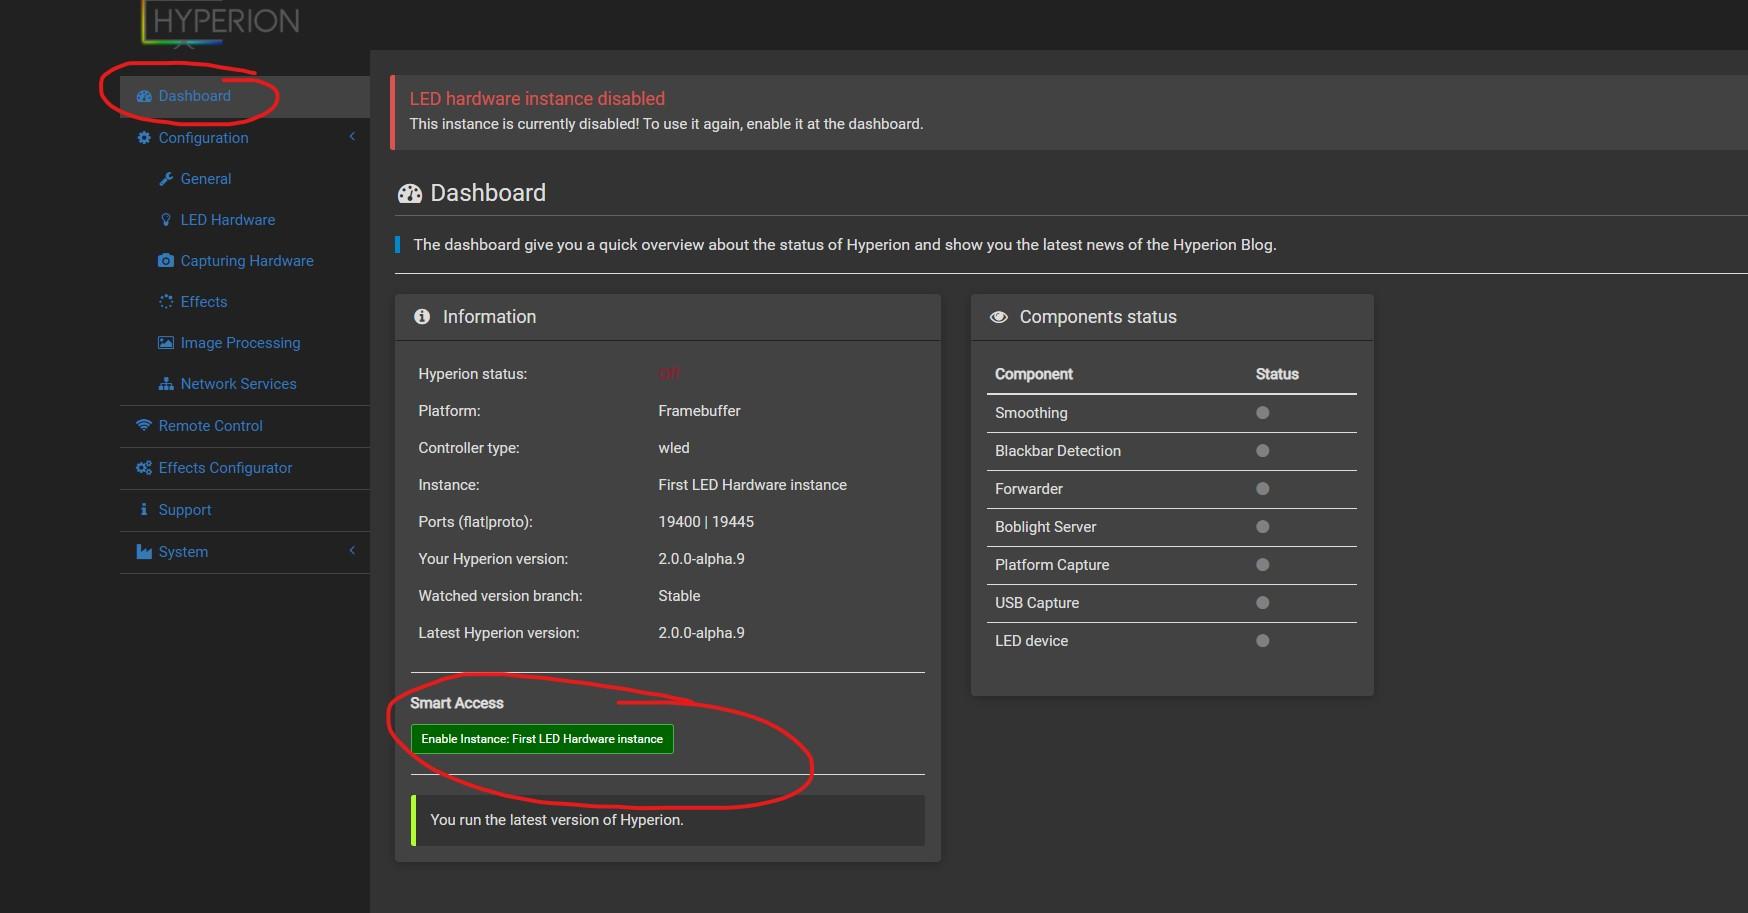Open the System sidebar entry
Image resolution: width=1748 pixels, height=913 pixels.
pyautogui.click(x=183, y=552)
